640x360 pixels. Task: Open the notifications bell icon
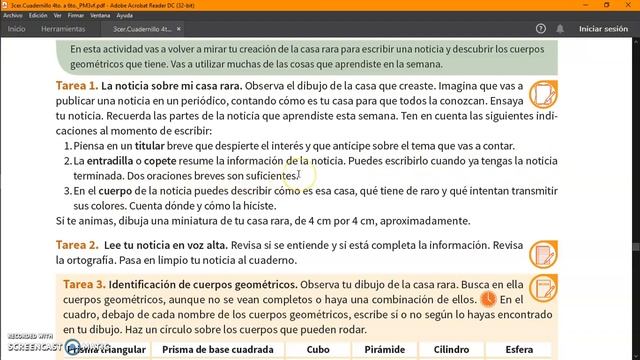(560, 29)
